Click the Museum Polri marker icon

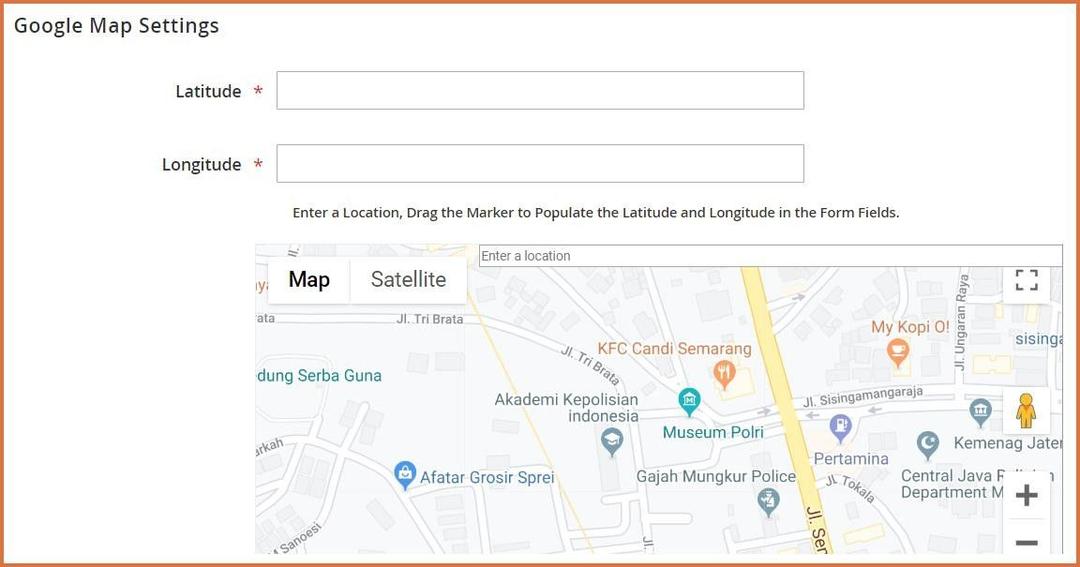click(x=689, y=402)
